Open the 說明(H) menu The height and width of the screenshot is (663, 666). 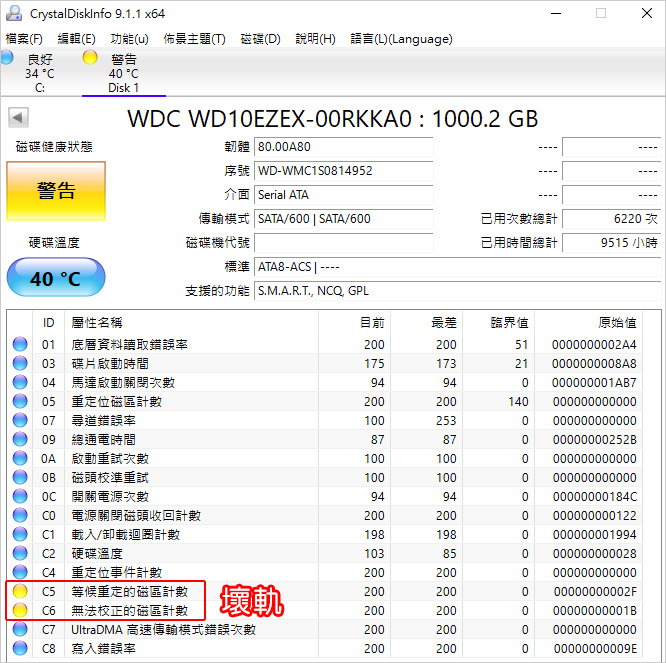316,39
